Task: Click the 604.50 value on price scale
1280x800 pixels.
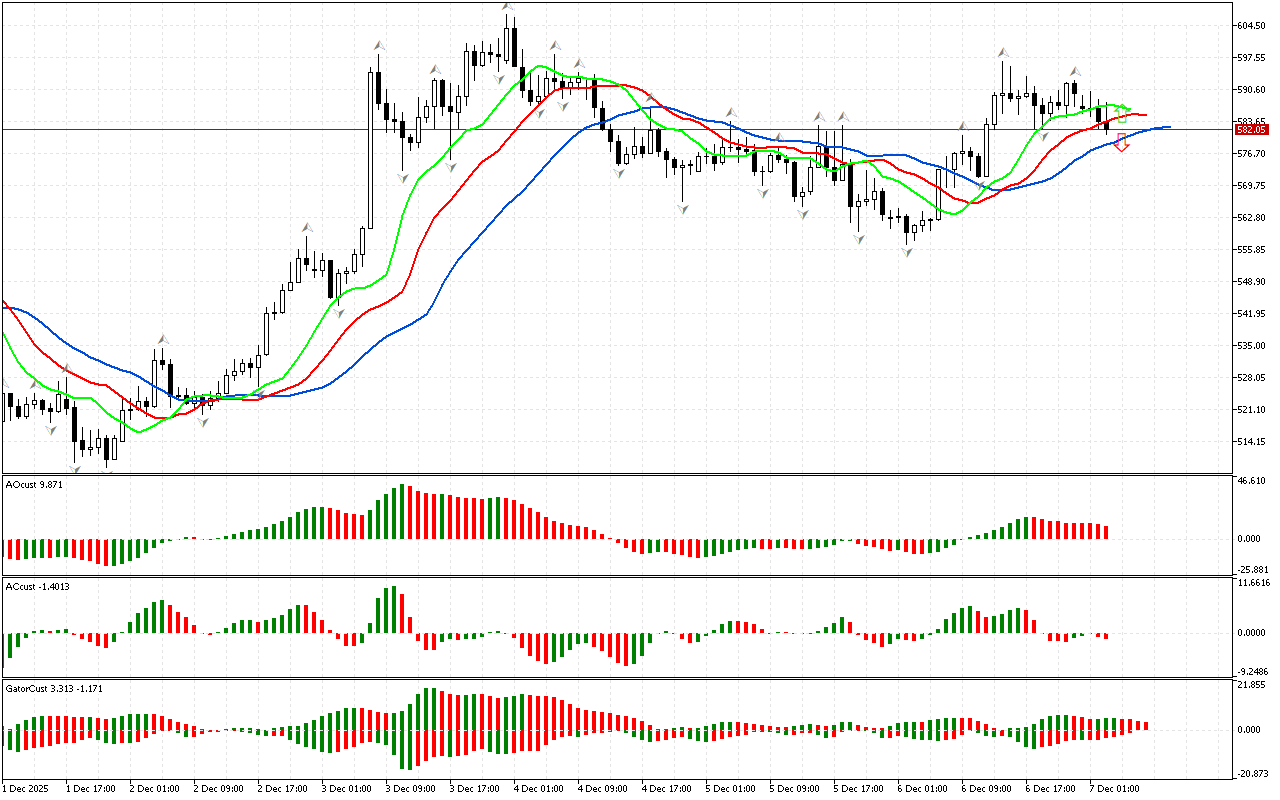Action: 1252,26
